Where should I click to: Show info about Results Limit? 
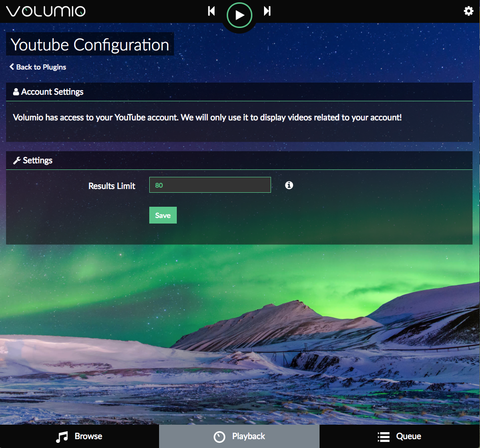[289, 185]
